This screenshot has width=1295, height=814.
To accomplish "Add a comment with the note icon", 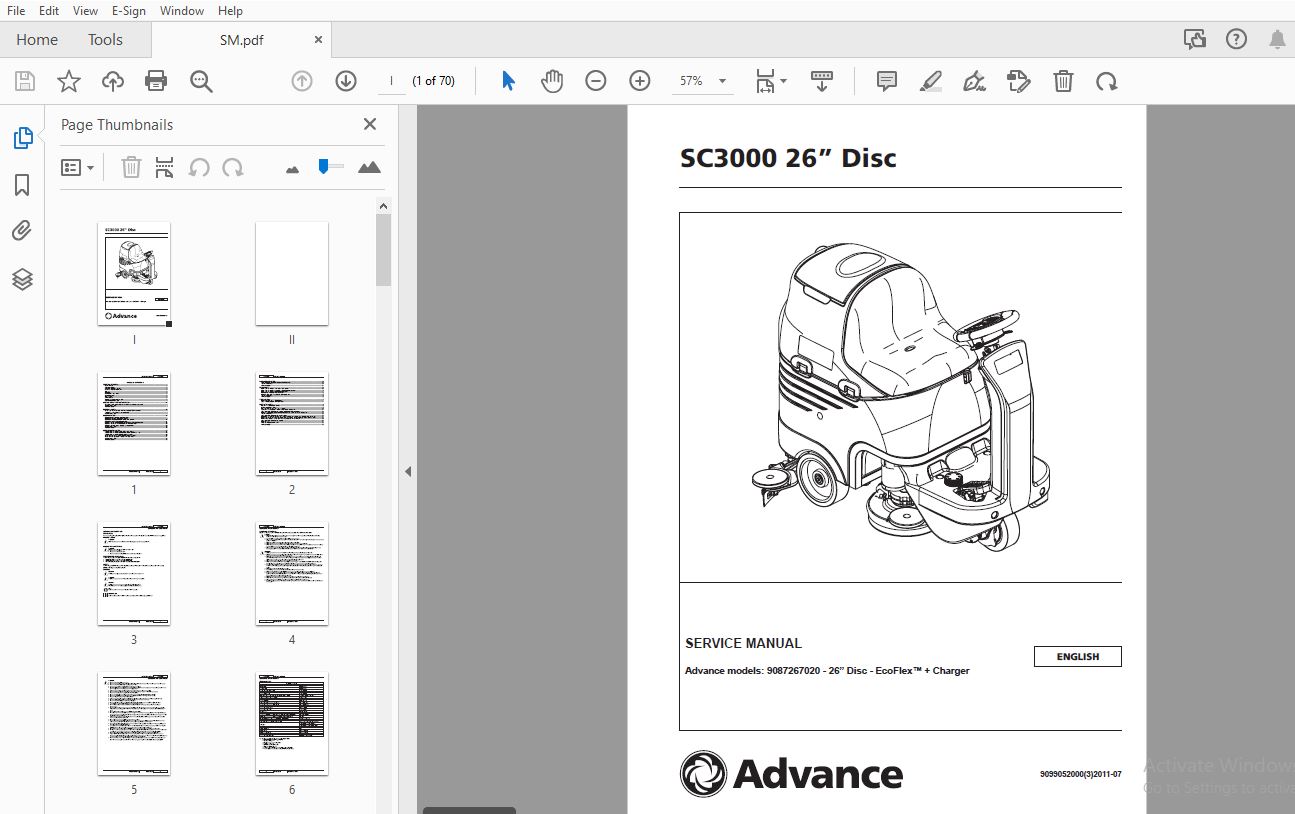I will point(886,81).
